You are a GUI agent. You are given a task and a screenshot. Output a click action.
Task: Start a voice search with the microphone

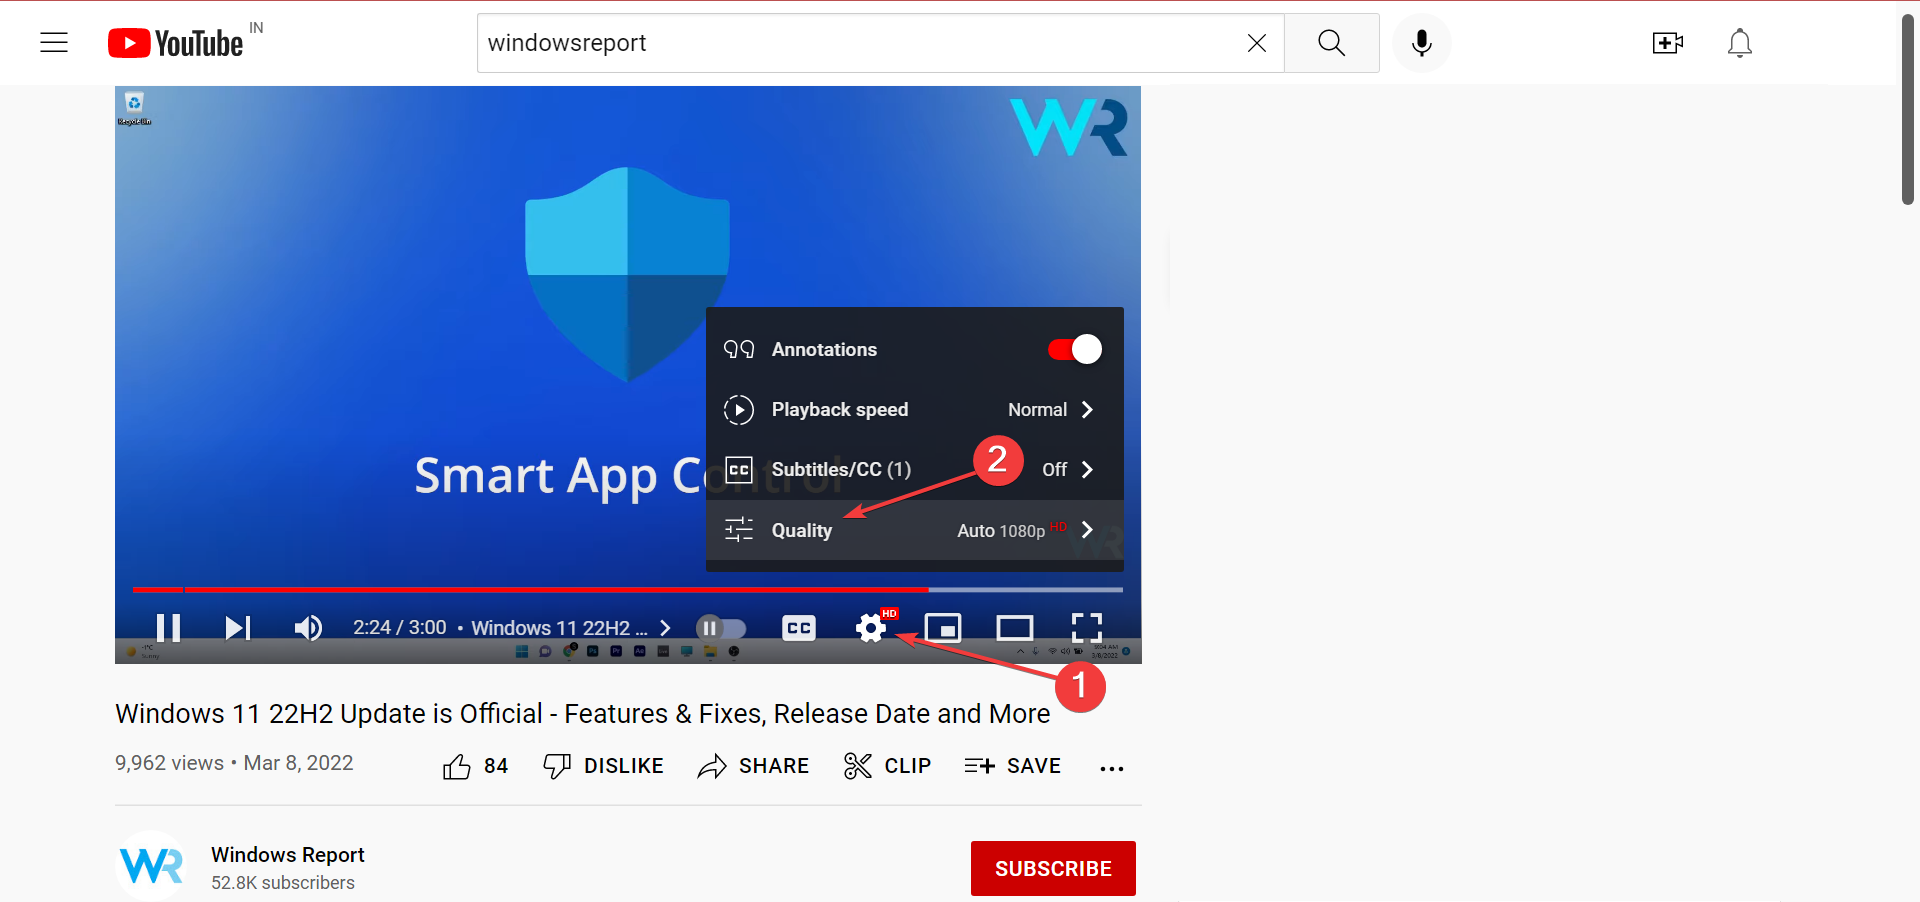click(x=1420, y=43)
